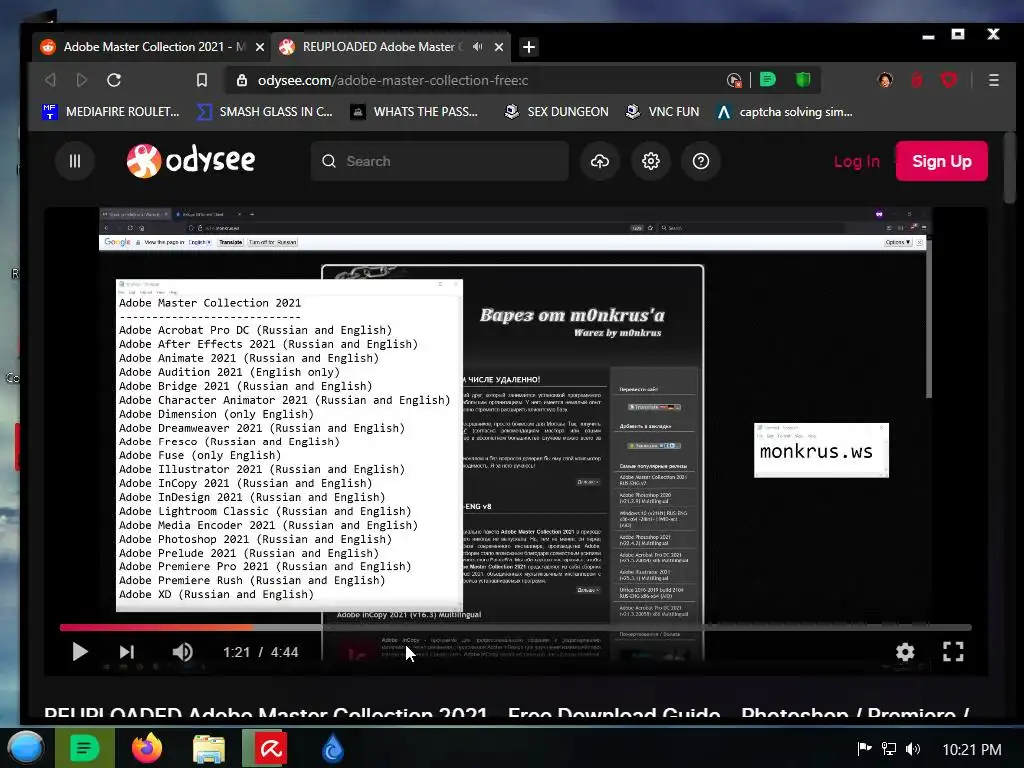Image resolution: width=1024 pixels, height=768 pixels.
Task: Open SMASH GLASS IN C... bookmark
Action: 264,112
